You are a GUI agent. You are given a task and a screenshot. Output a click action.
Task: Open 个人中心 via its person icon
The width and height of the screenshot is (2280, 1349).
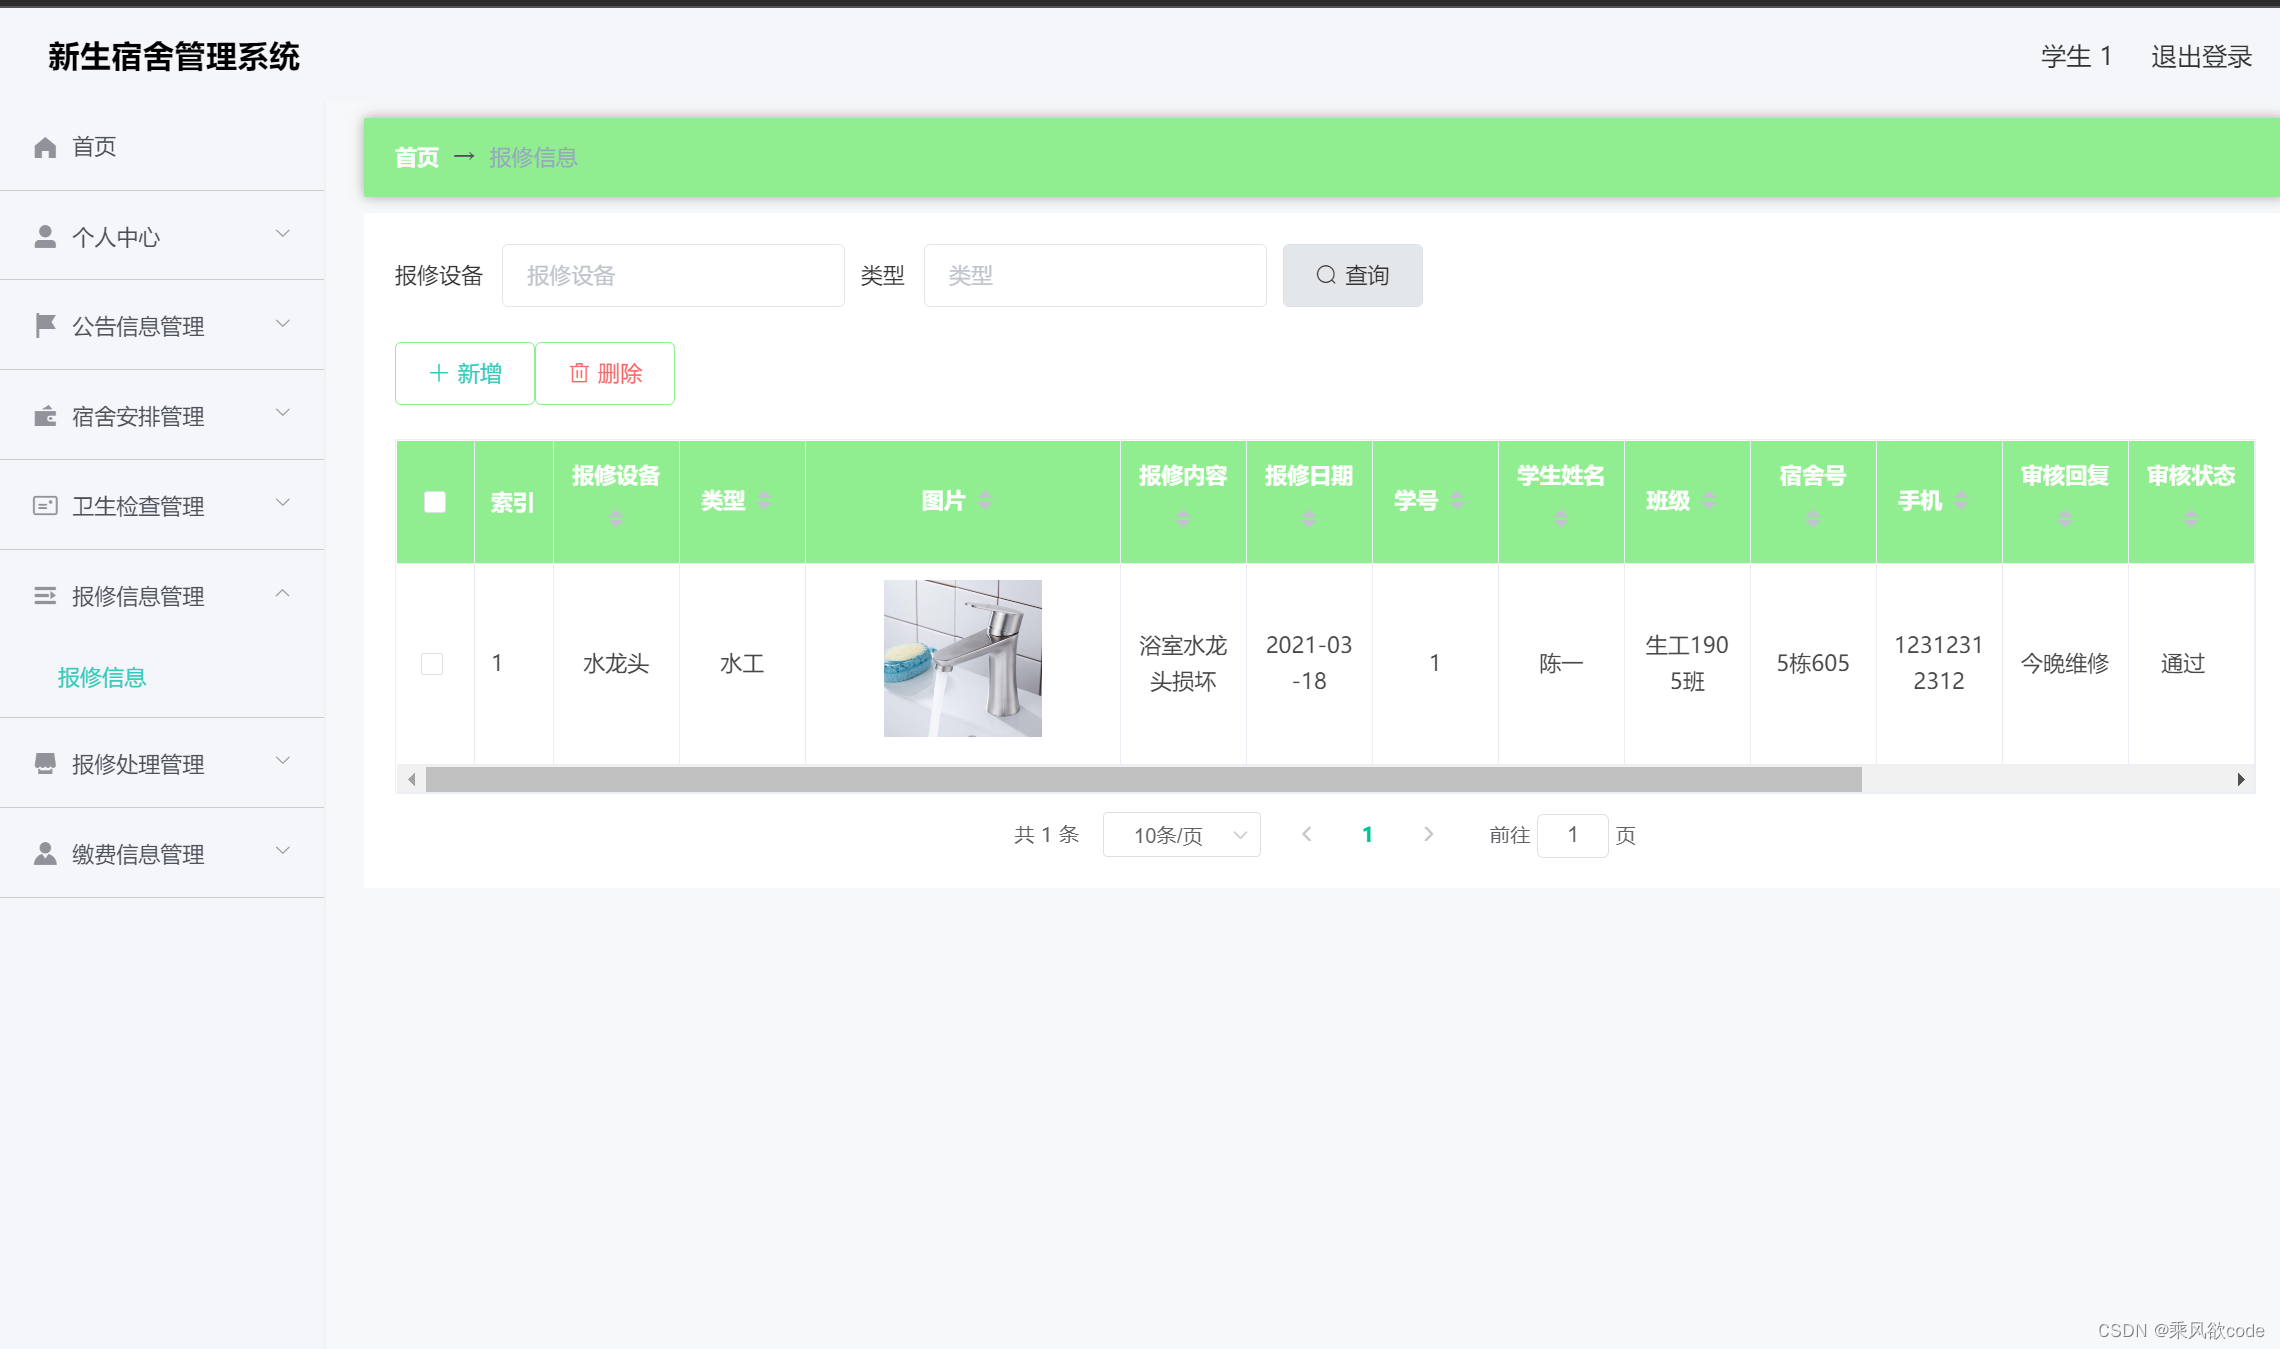tap(44, 236)
